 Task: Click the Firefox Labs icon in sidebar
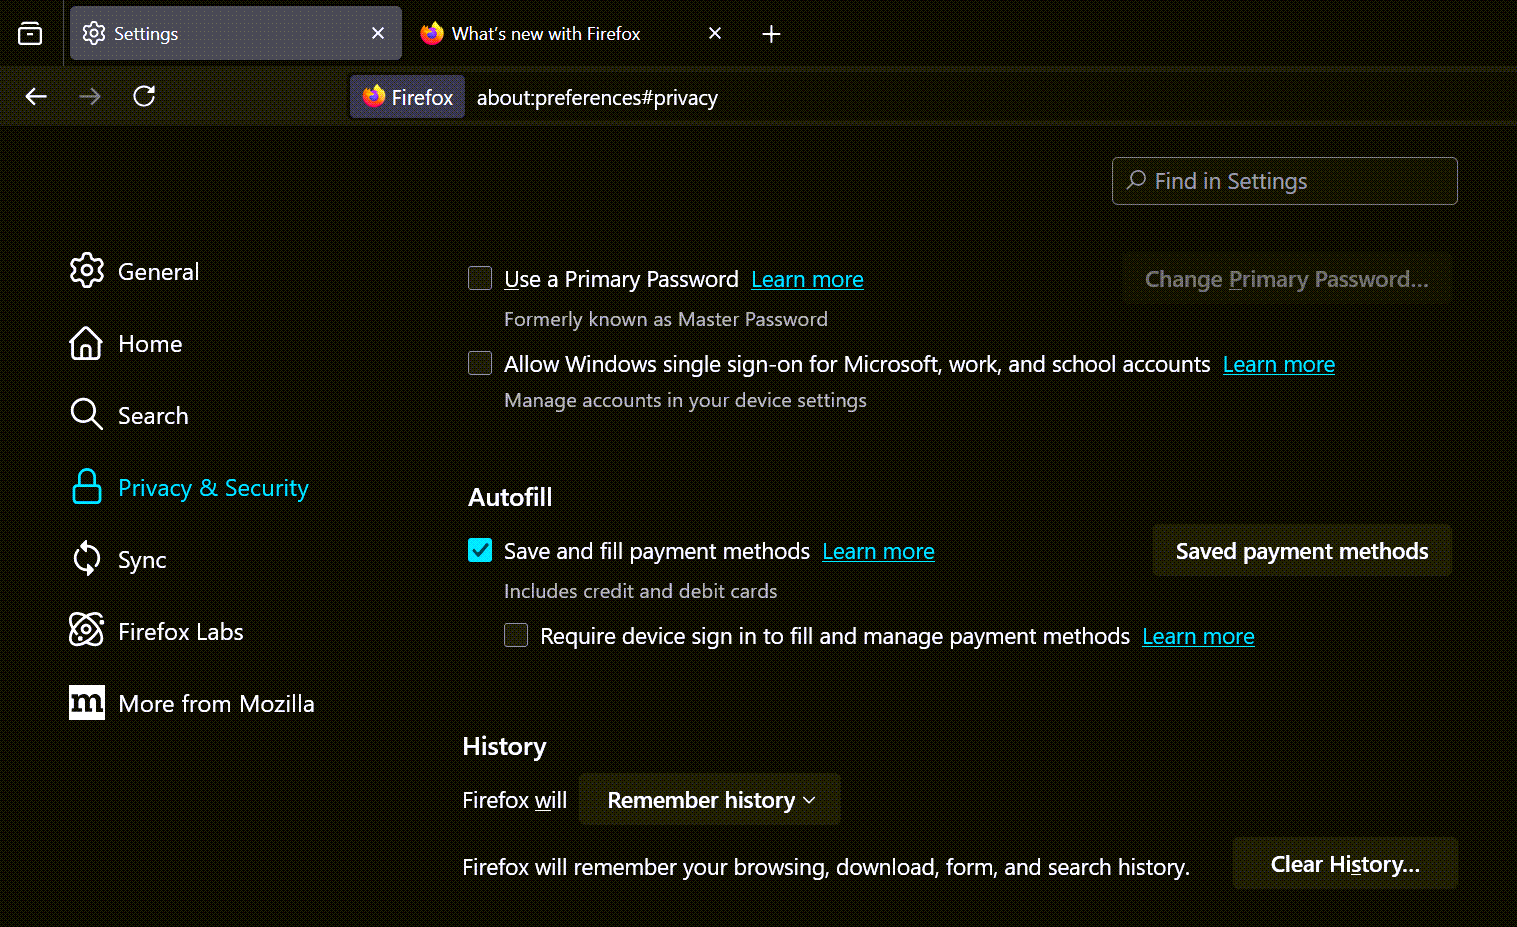86,630
